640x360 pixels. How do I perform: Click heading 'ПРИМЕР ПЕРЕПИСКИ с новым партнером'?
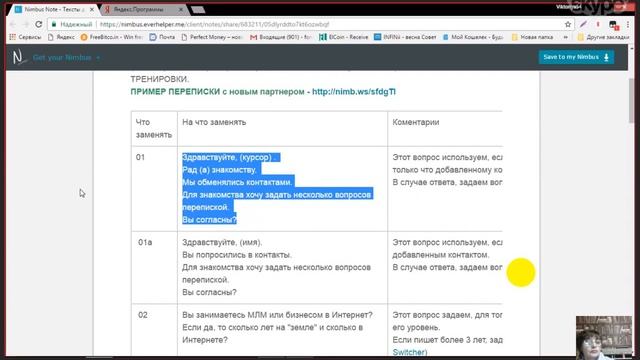coord(218,92)
